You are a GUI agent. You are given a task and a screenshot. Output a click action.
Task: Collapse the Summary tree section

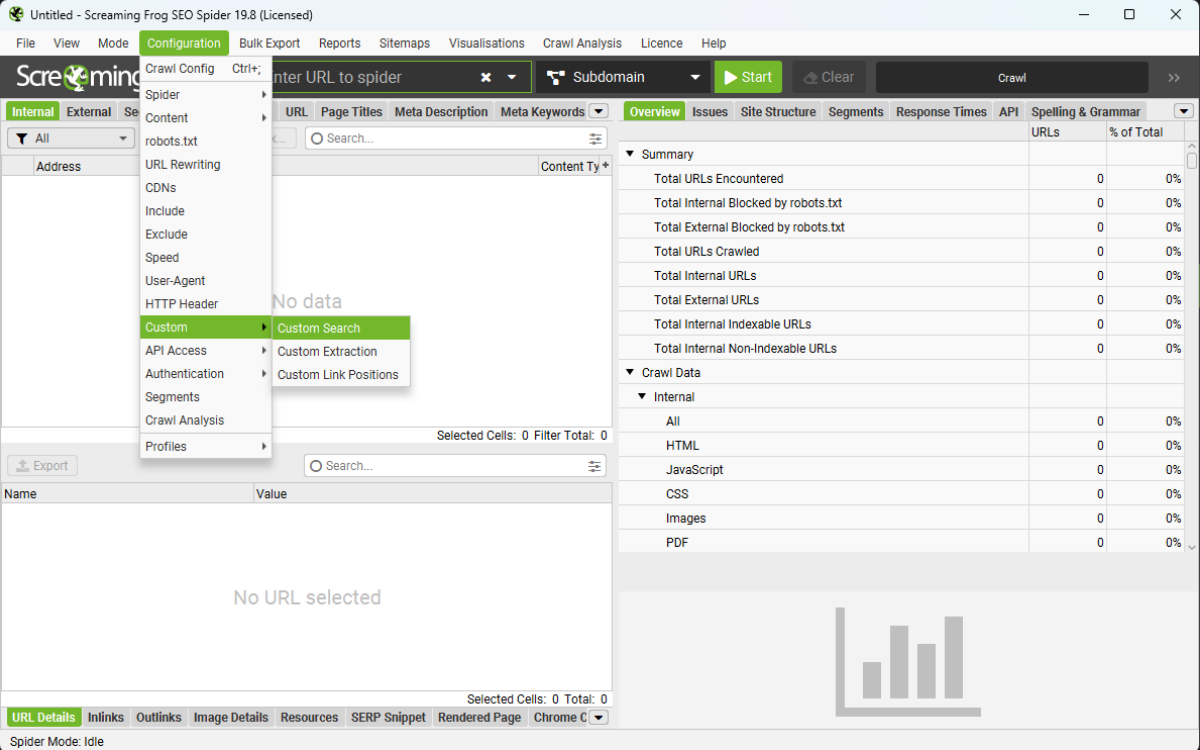pyautogui.click(x=630, y=155)
